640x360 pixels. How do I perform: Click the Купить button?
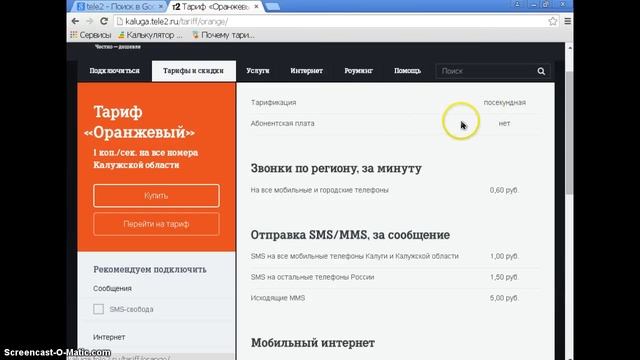156,196
